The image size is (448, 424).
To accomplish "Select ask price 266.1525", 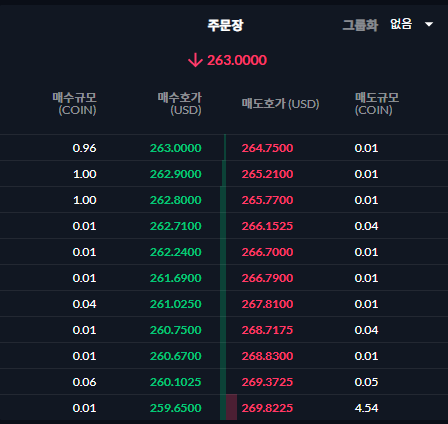I will click(267, 226).
